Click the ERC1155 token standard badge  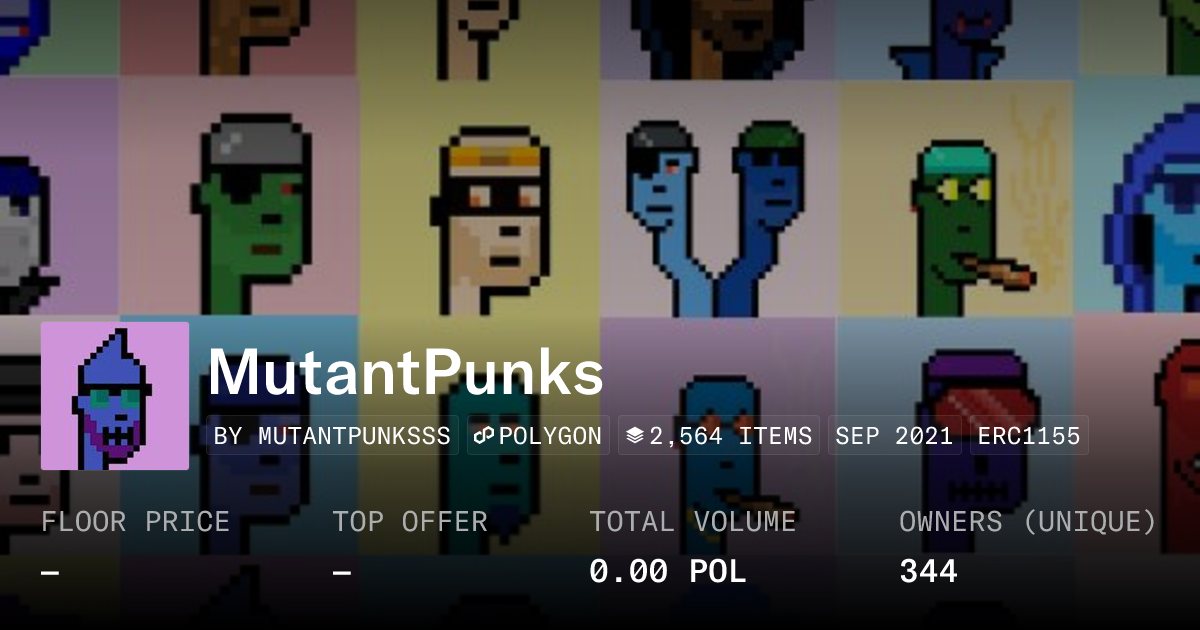click(x=1029, y=436)
